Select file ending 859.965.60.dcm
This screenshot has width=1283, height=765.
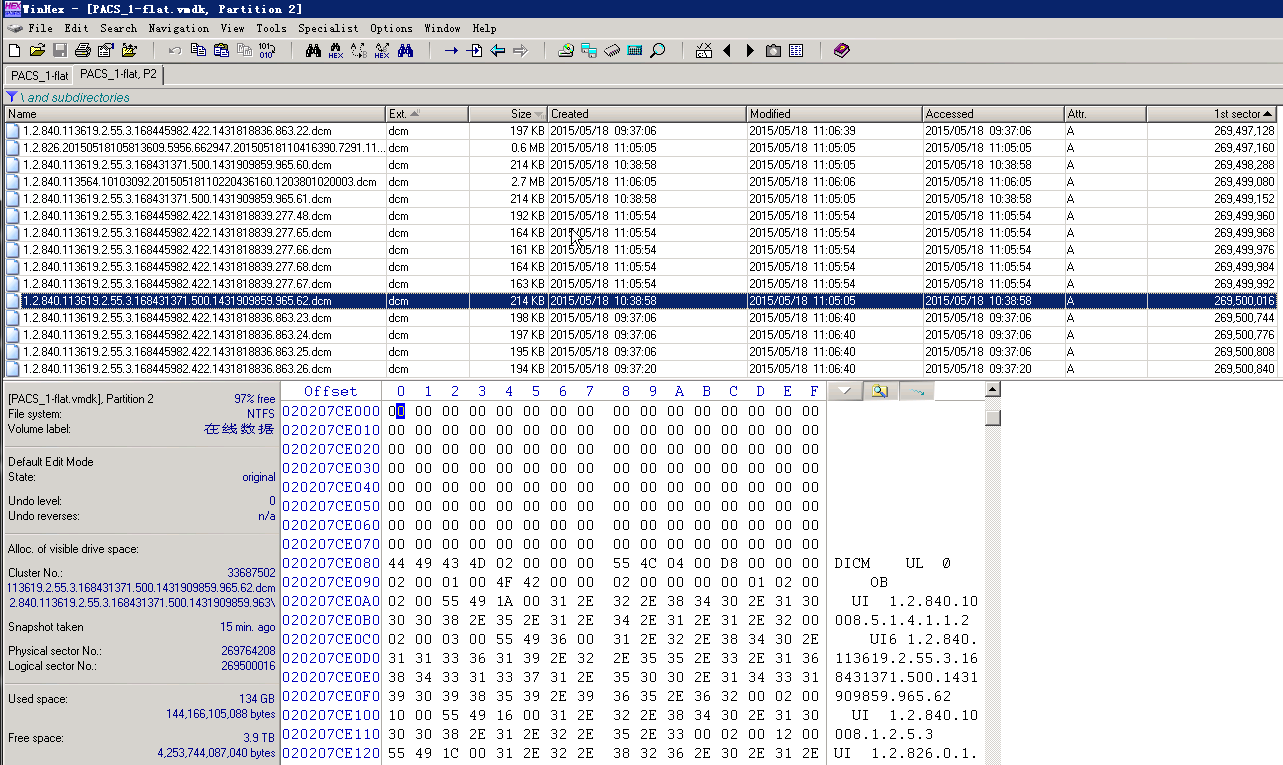click(640, 165)
